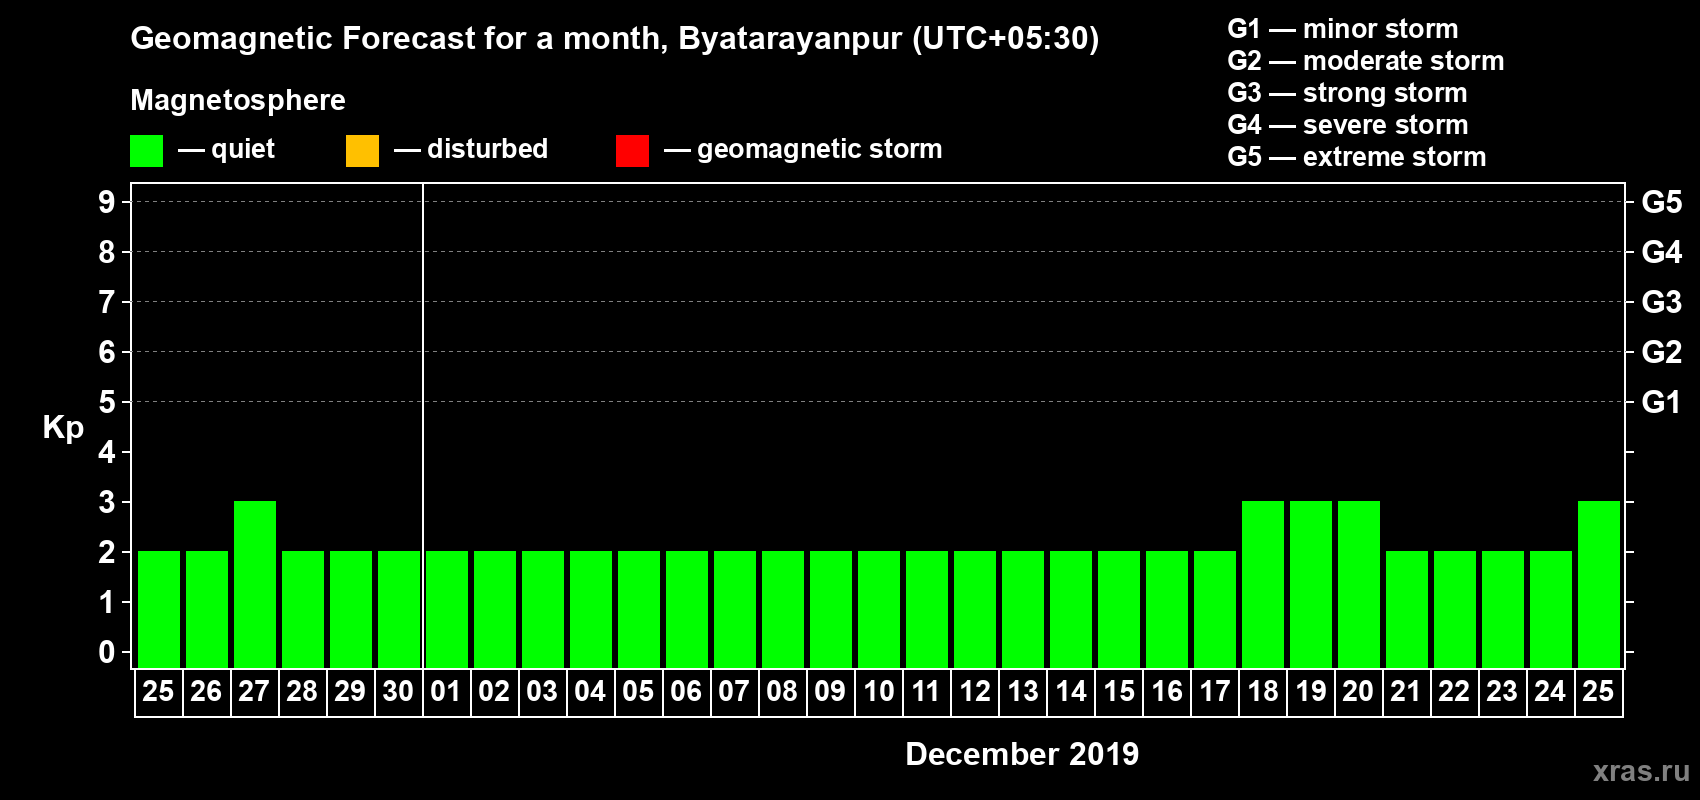Click date label 24 on the x-axis
This screenshot has width=1700, height=800.
tap(1550, 691)
